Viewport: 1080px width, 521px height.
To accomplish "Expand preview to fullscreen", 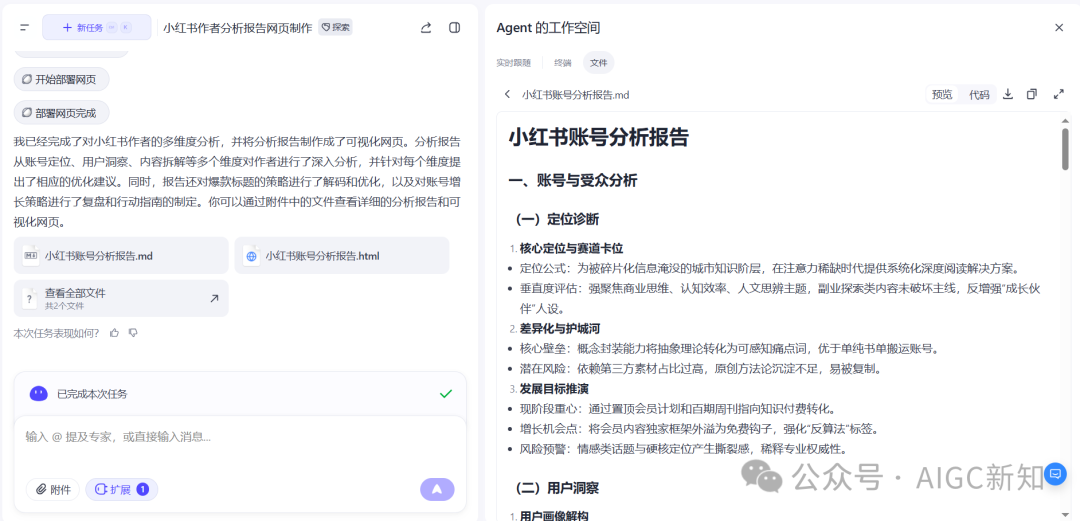I will point(1059,94).
